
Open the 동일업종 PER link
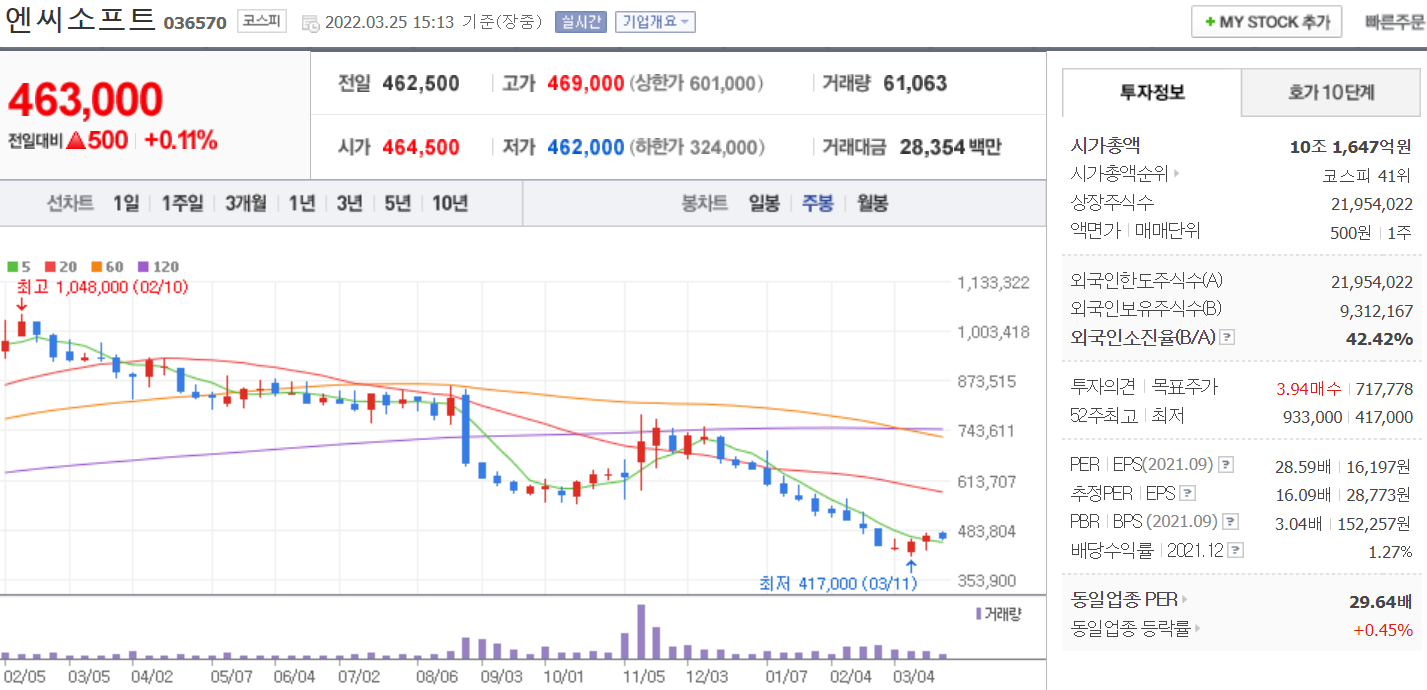1130,600
